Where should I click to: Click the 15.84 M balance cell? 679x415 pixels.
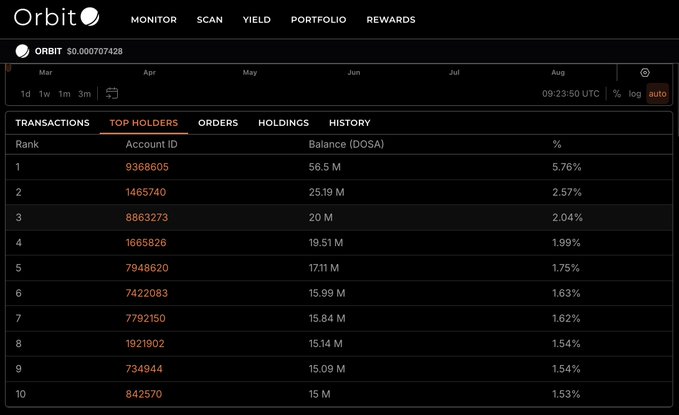pos(327,318)
